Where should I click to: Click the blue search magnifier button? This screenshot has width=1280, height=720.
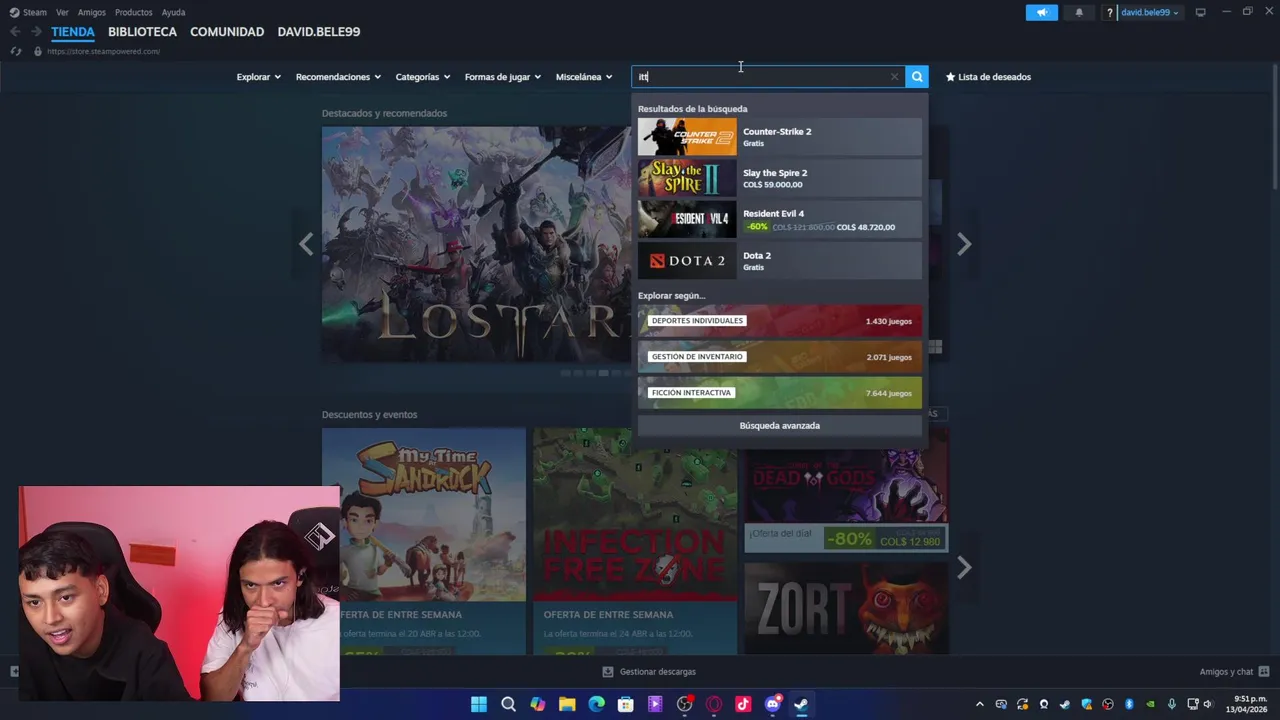917,77
